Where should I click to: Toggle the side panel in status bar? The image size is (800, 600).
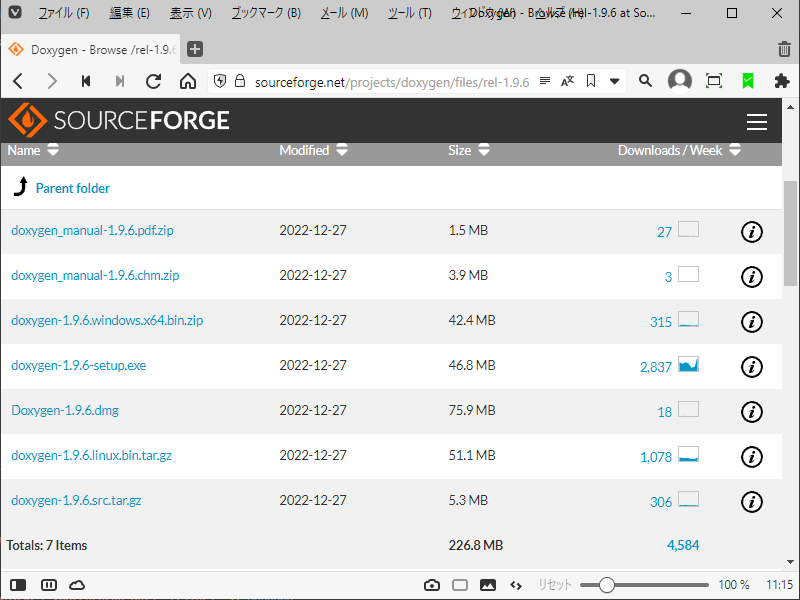(x=18, y=585)
